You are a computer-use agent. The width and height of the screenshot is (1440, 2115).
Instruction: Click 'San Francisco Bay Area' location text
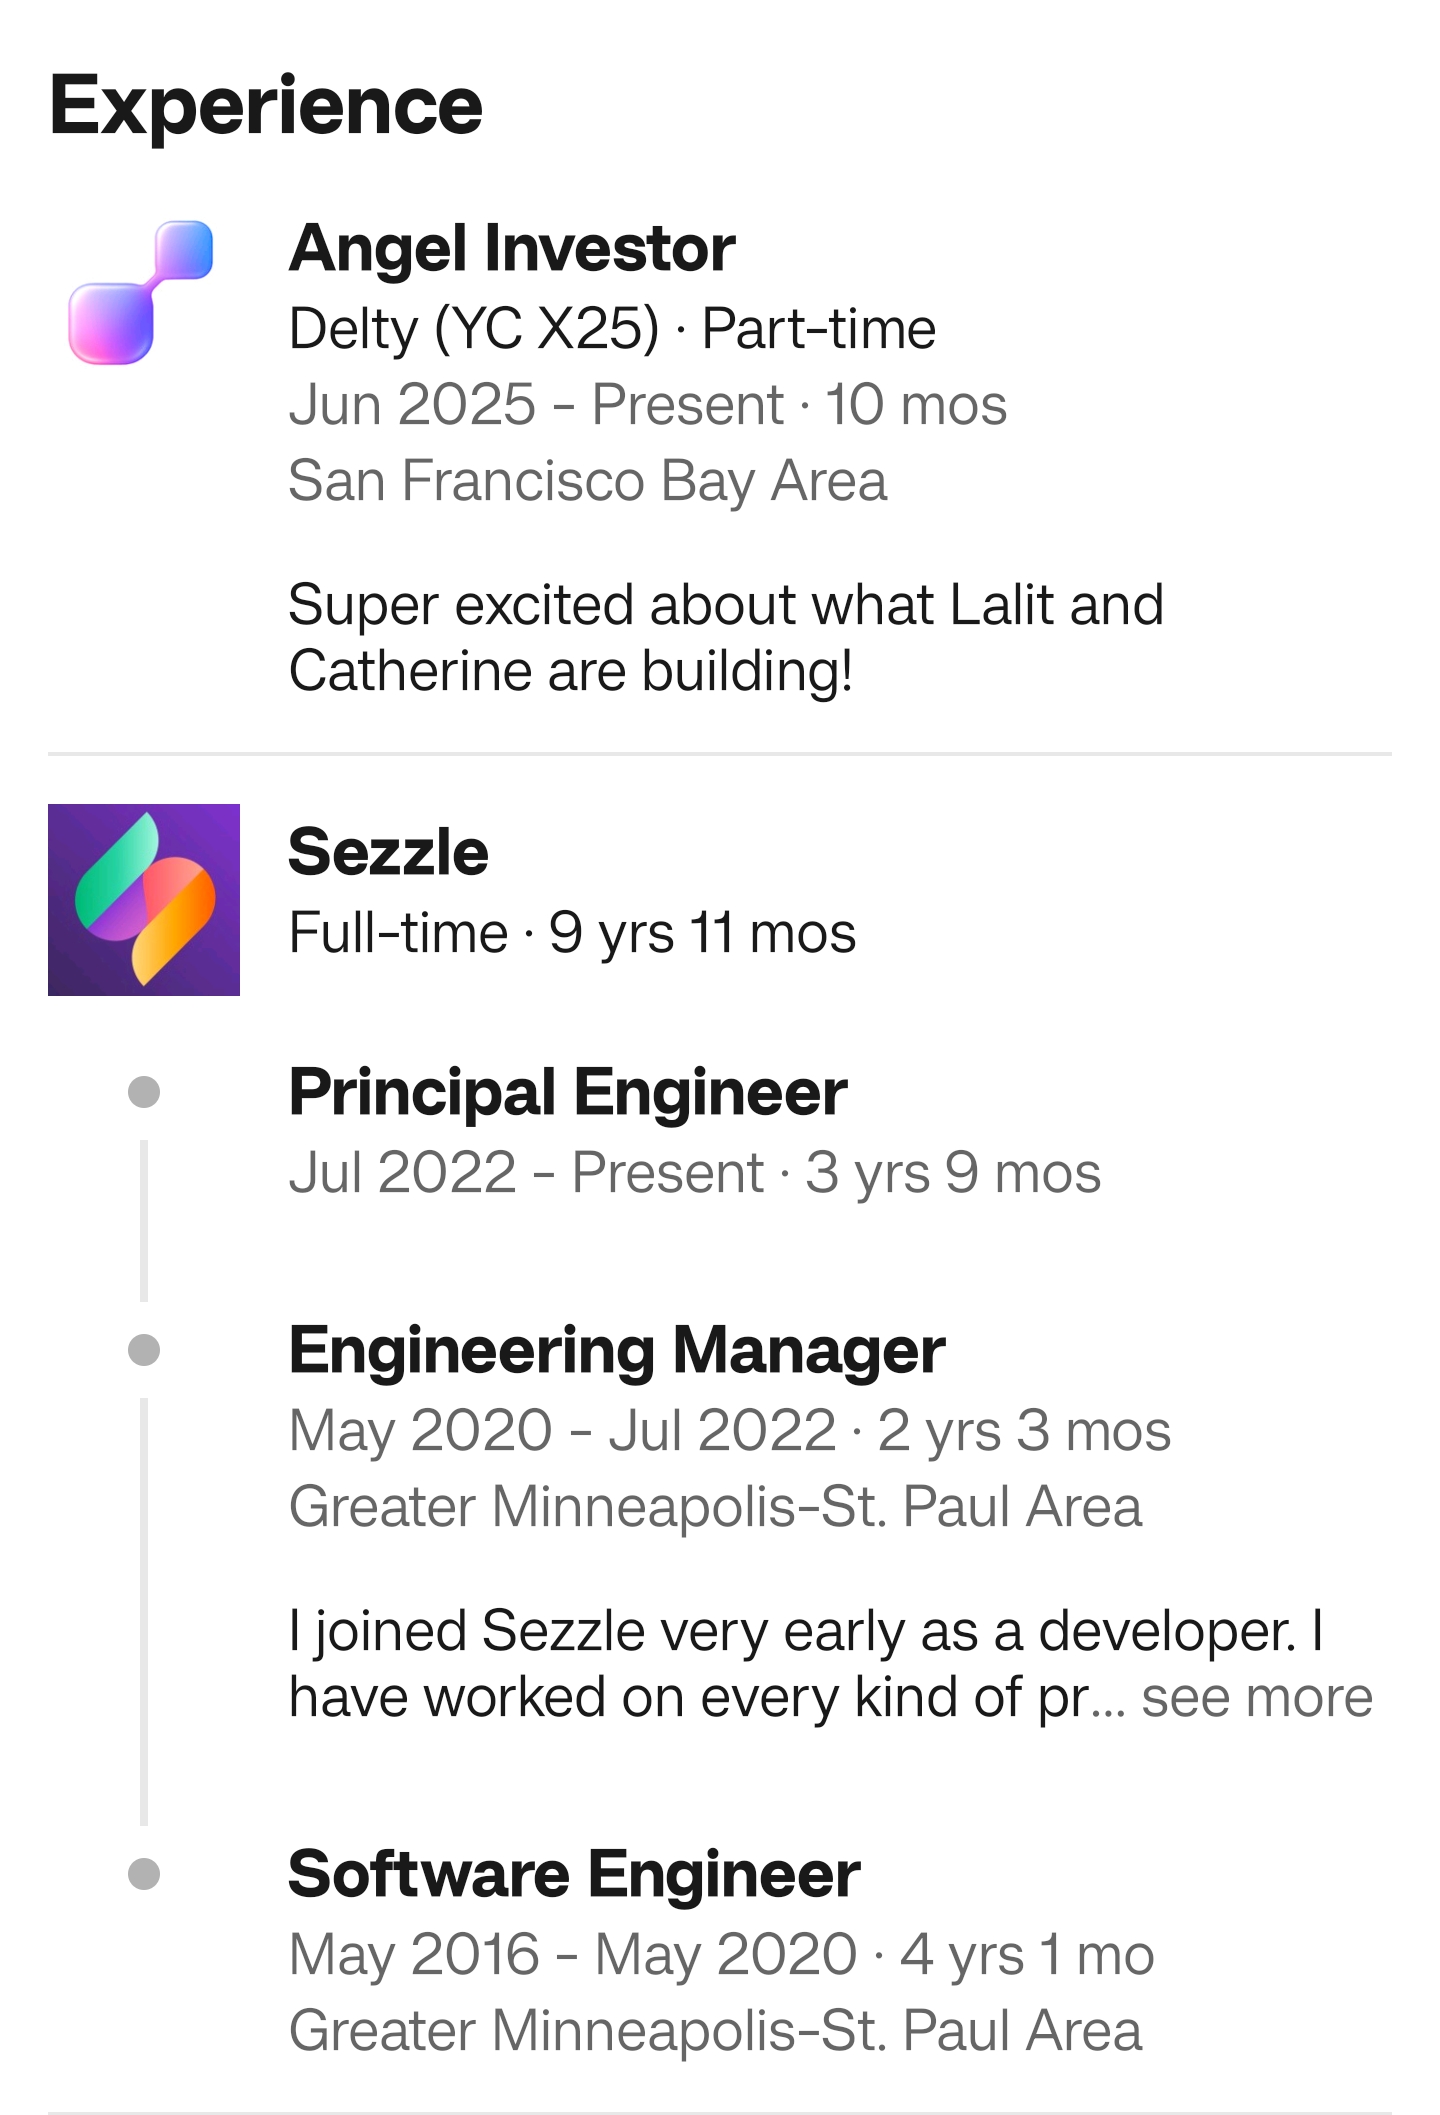[588, 482]
